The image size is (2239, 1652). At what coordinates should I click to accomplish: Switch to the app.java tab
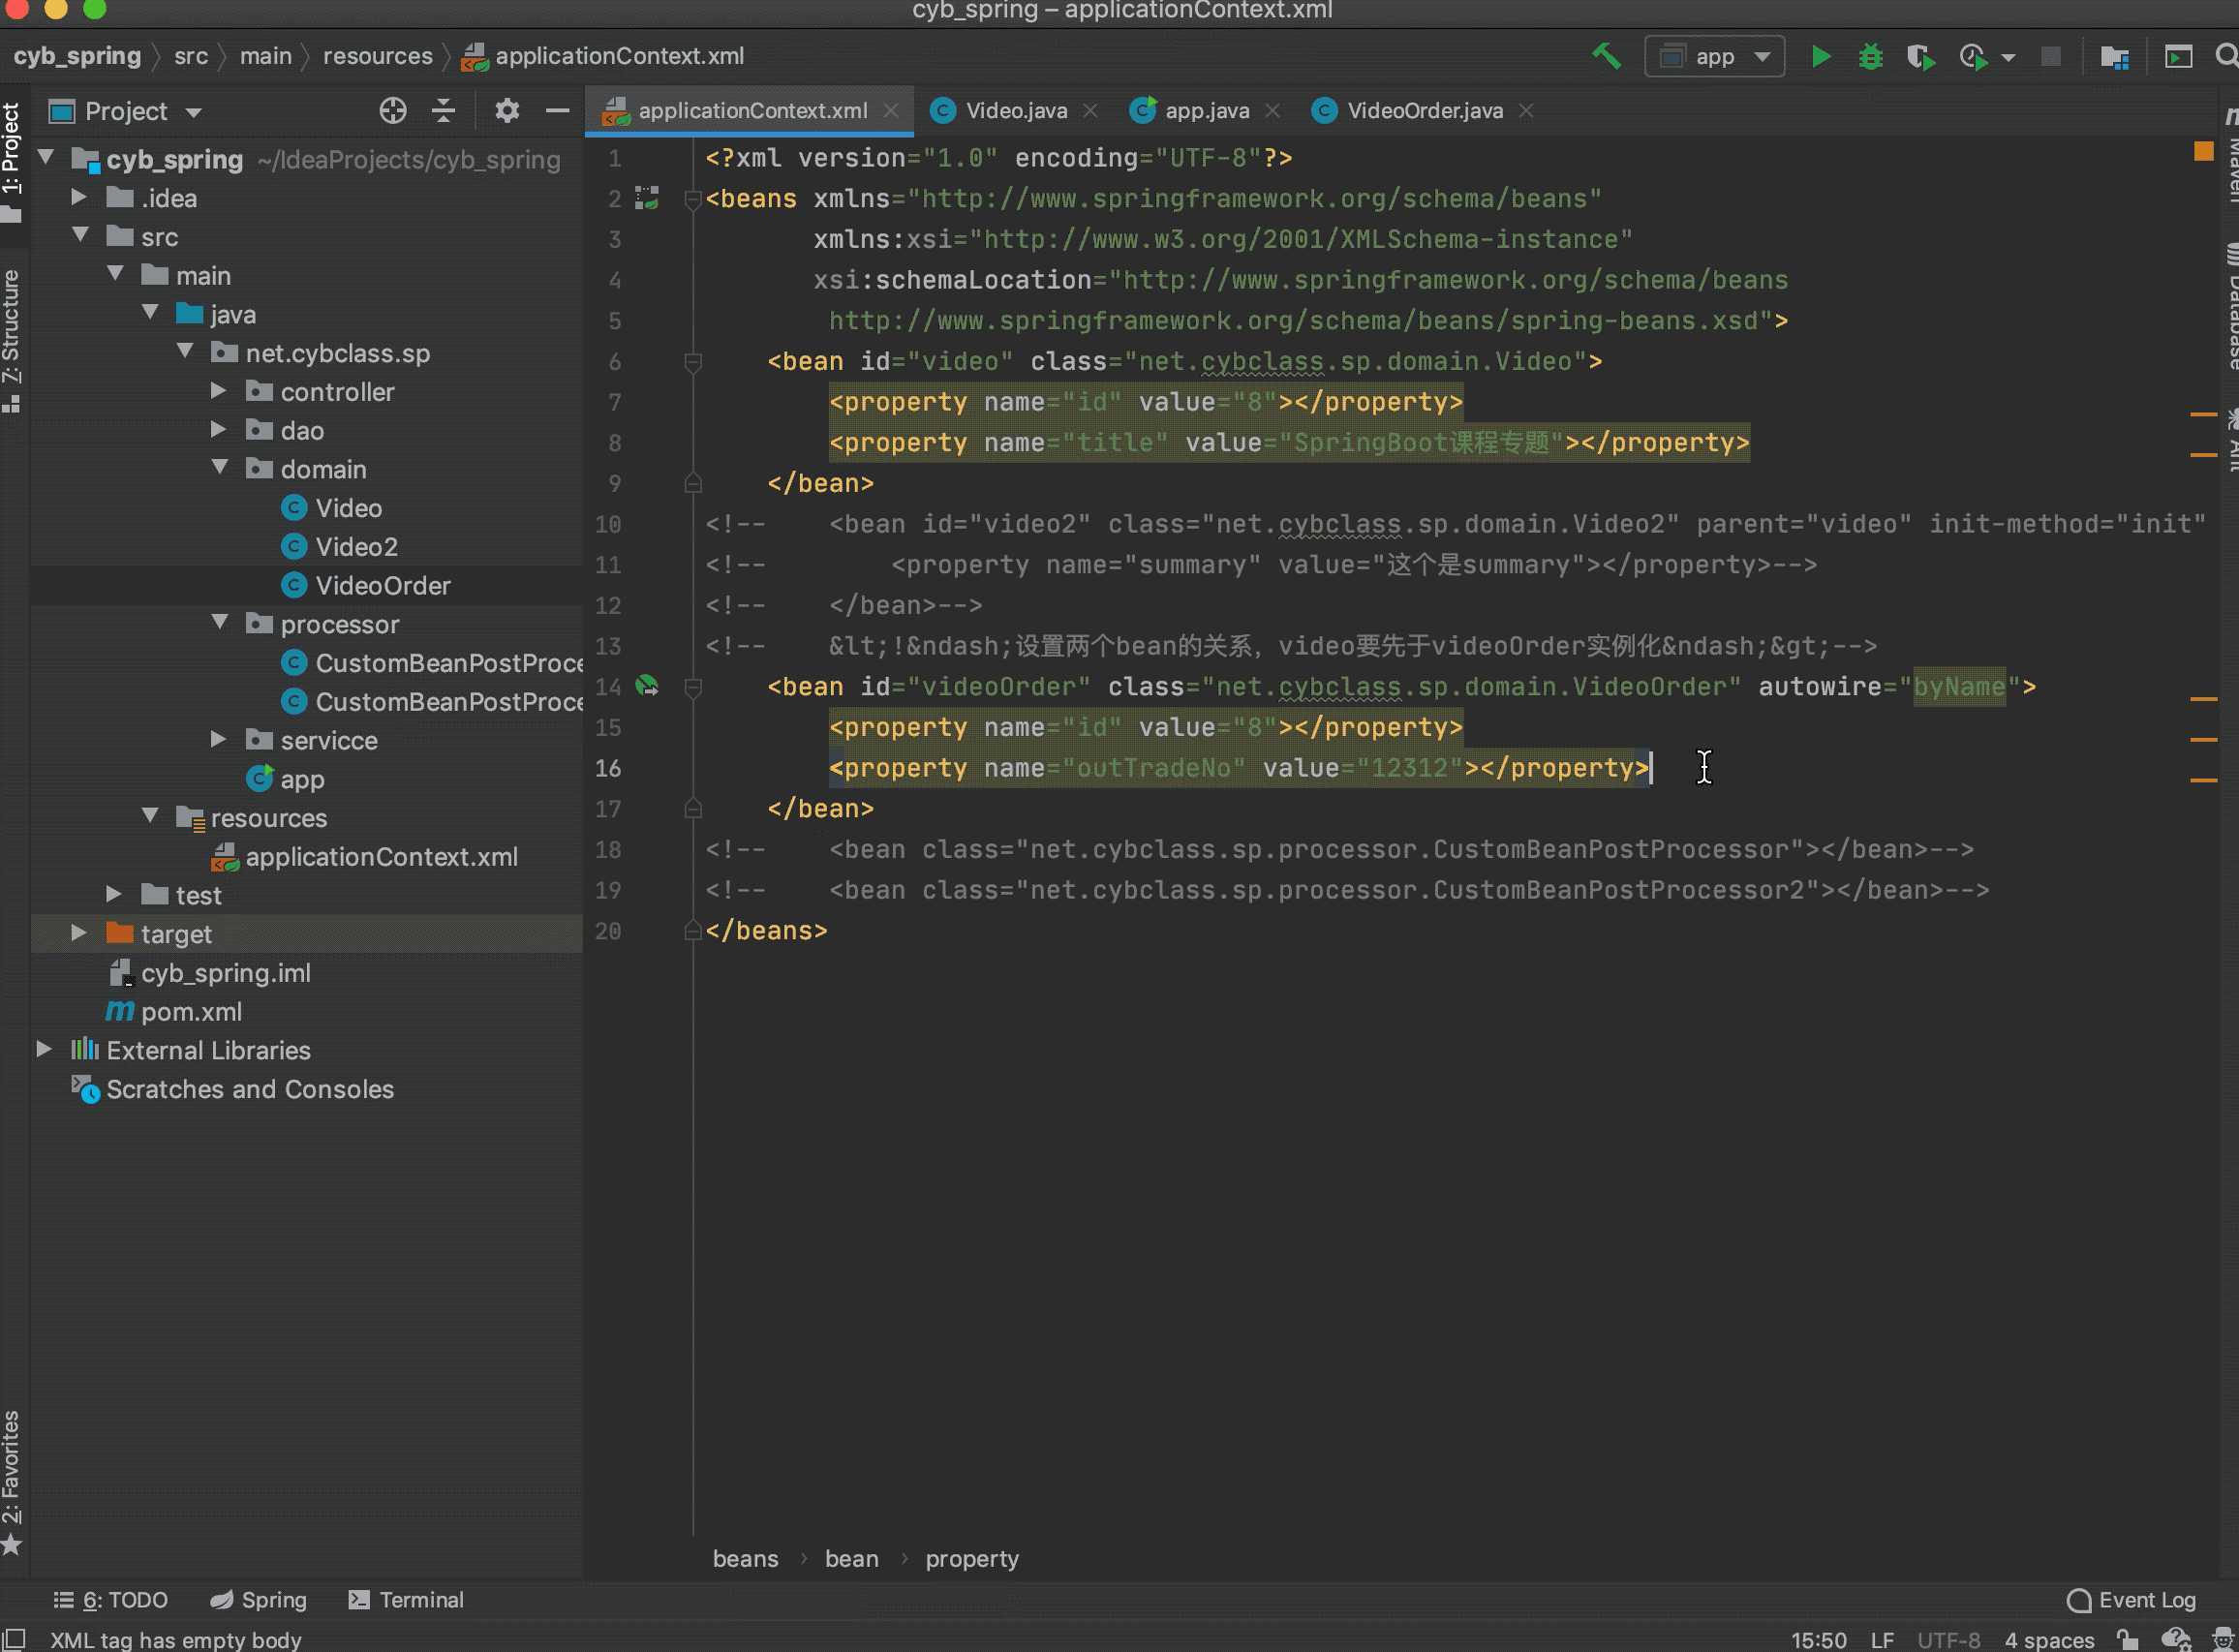tap(1206, 111)
